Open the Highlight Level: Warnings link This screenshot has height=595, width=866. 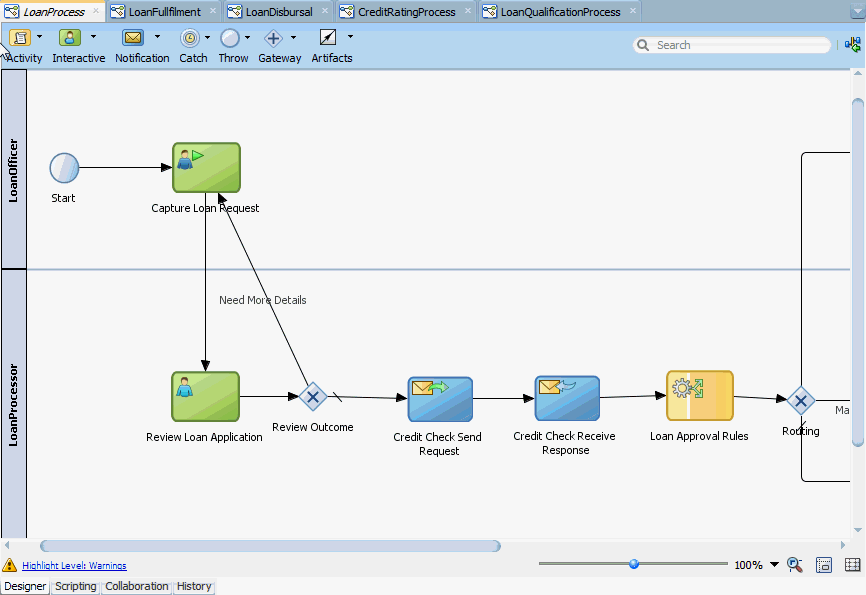(74, 565)
